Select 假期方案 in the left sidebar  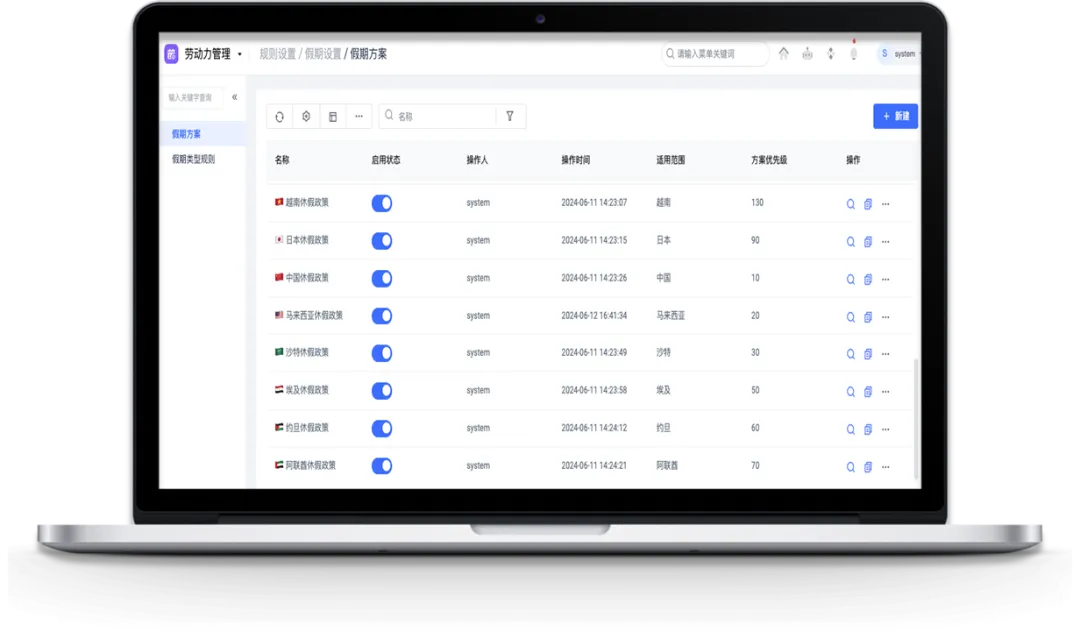[186, 134]
